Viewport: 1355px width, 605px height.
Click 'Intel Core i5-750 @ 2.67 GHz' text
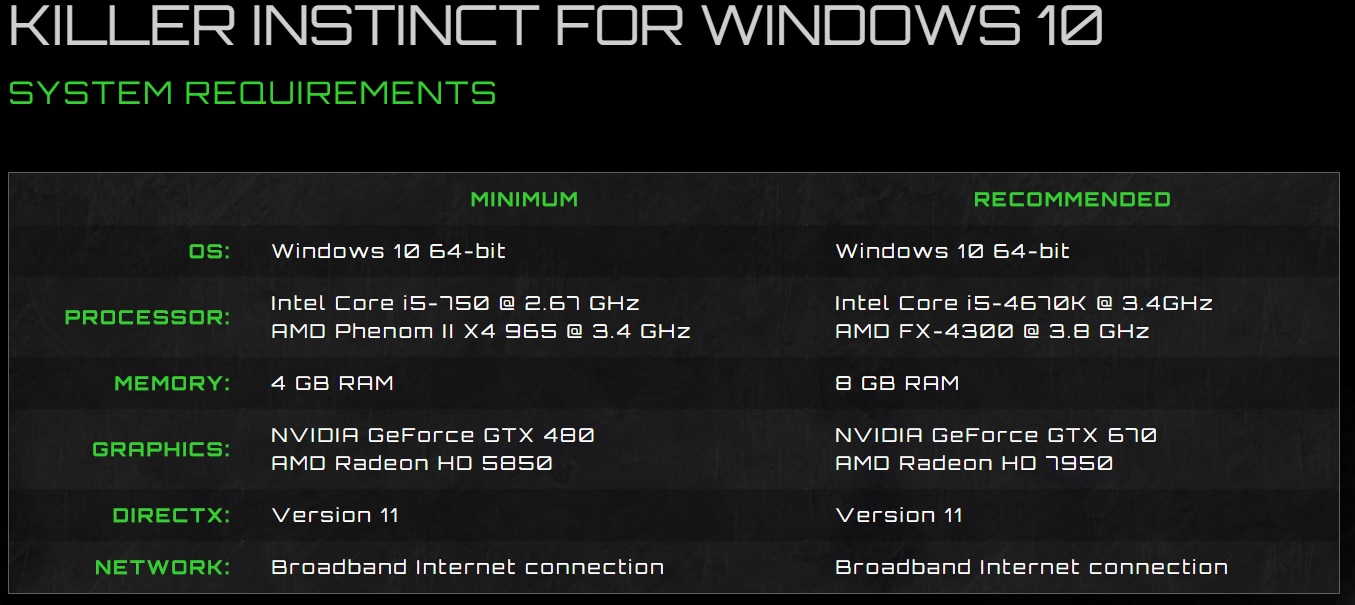tap(455, 302)
